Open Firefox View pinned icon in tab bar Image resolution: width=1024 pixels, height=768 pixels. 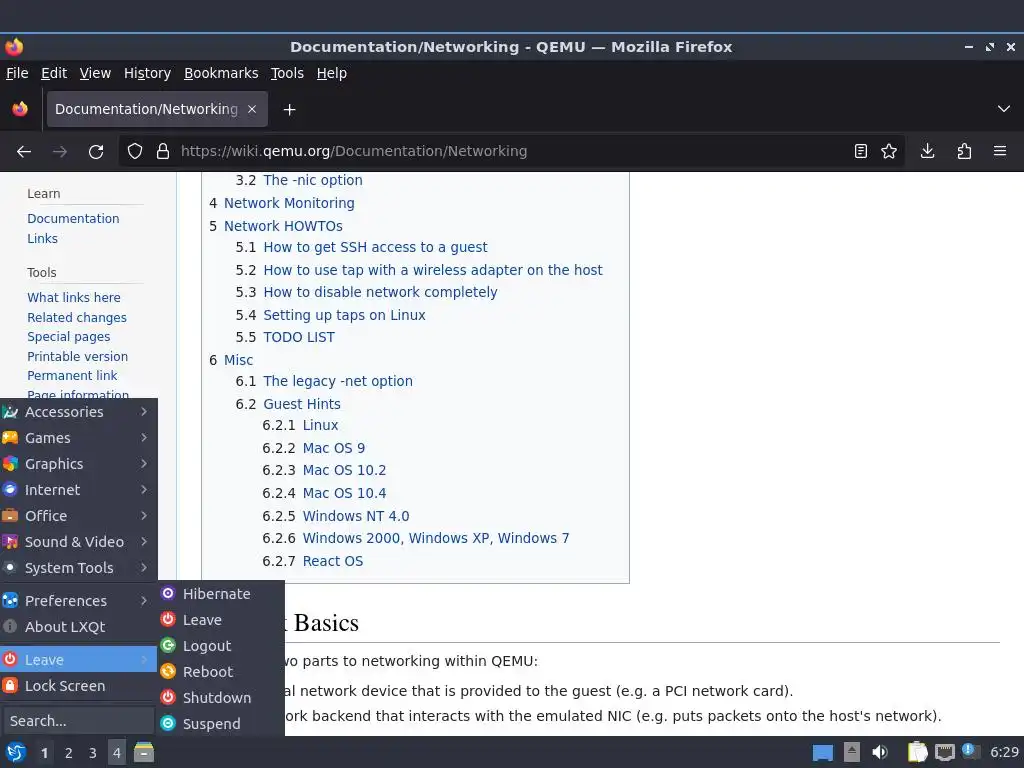point(20,109)
